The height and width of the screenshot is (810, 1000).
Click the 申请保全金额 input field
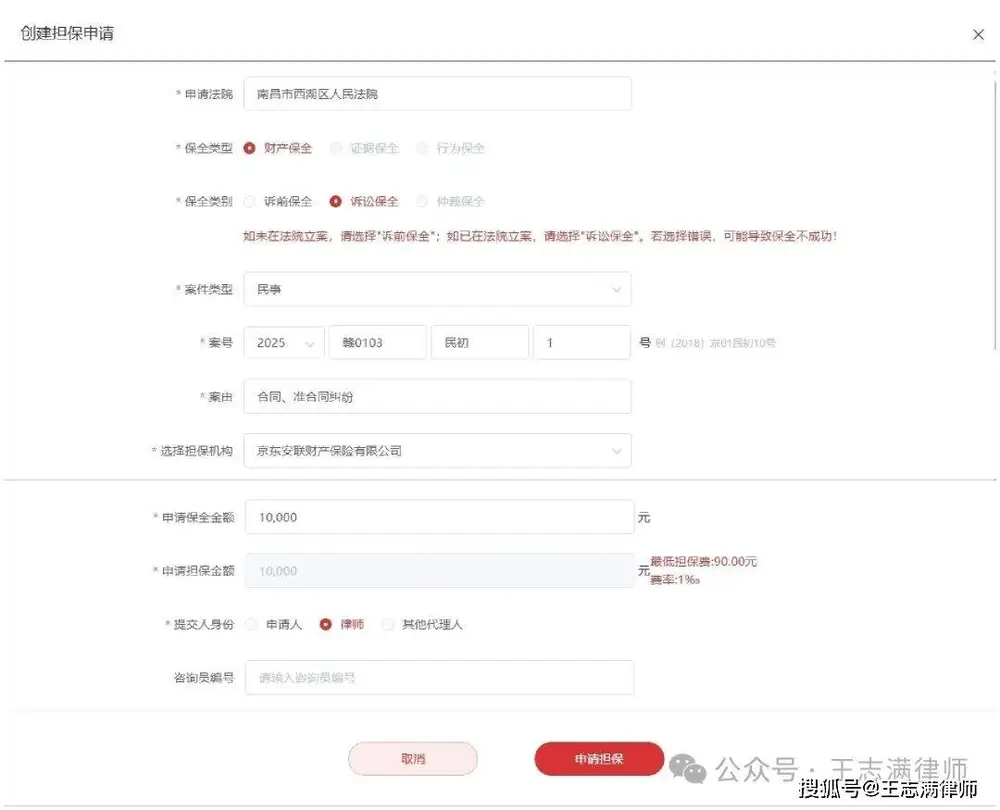(439, 517)
